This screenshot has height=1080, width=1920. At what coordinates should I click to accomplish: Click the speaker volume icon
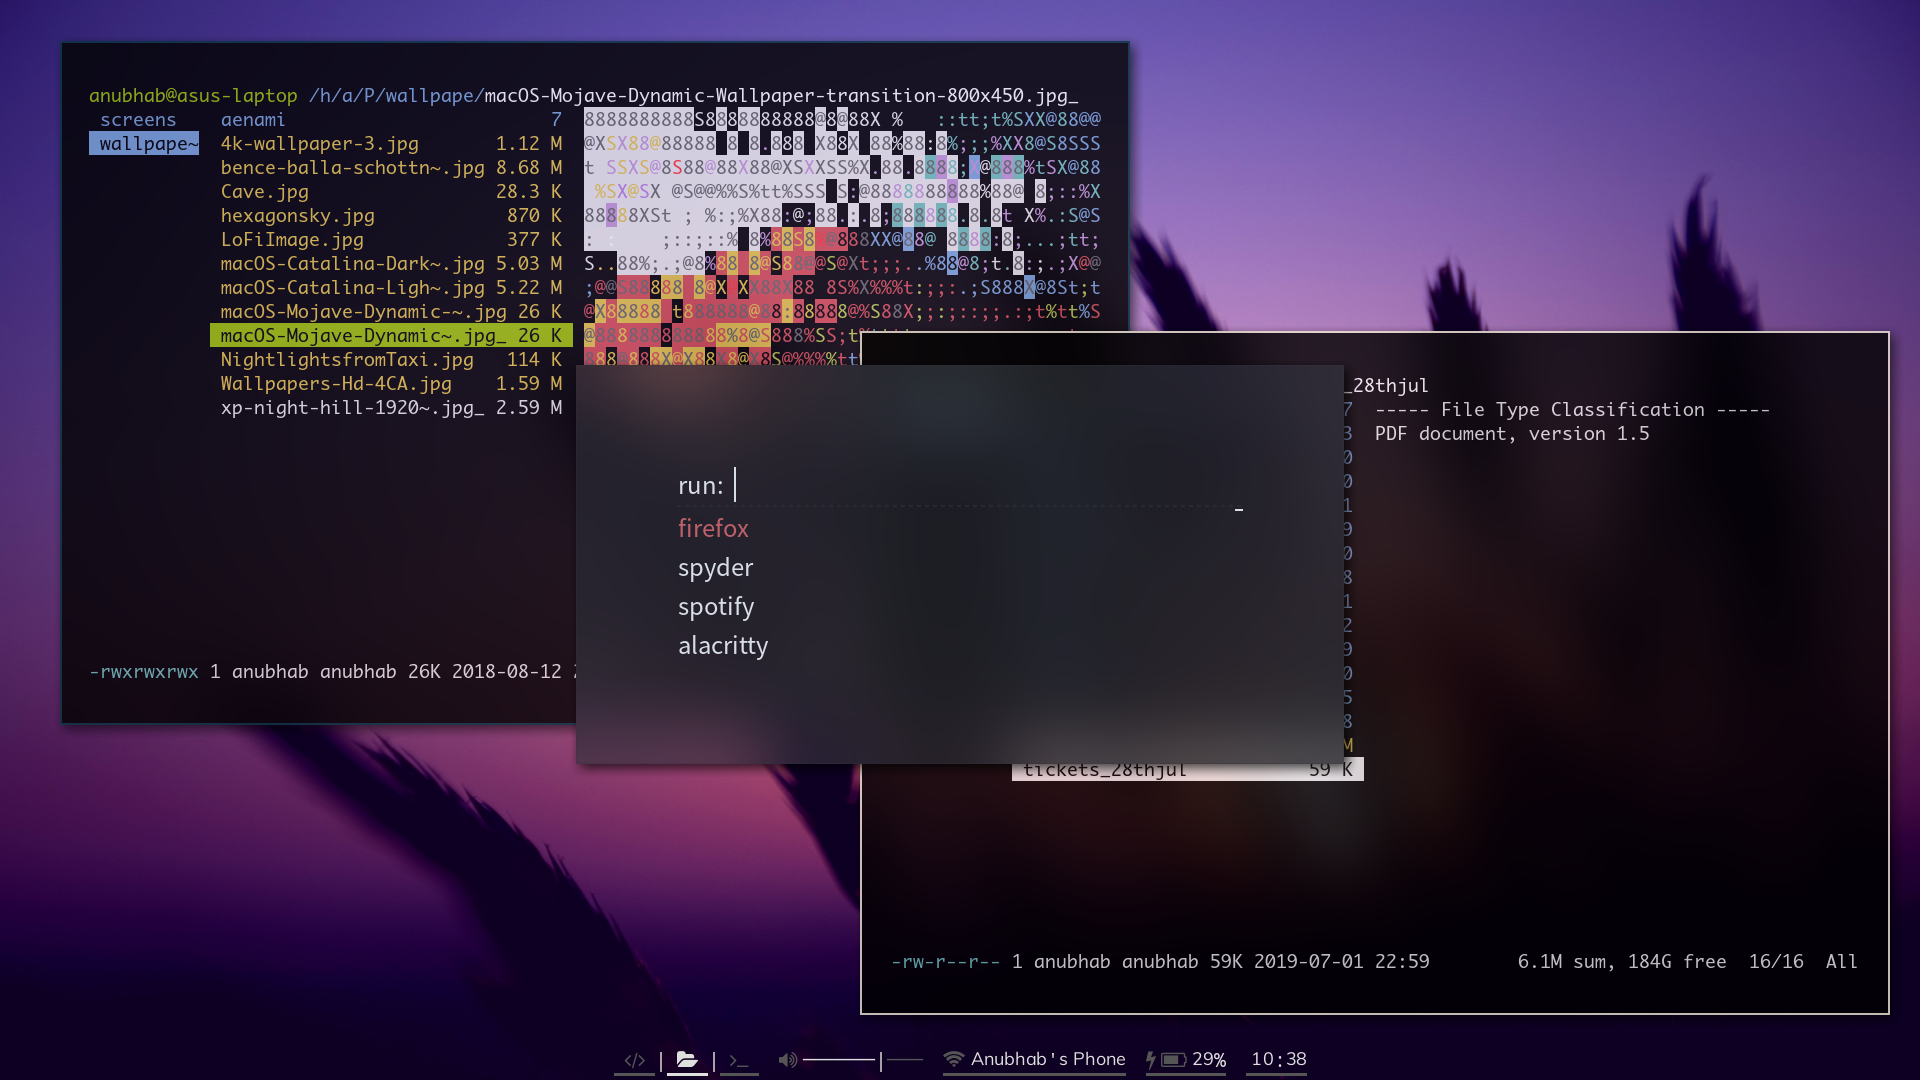click(788, 1060)
